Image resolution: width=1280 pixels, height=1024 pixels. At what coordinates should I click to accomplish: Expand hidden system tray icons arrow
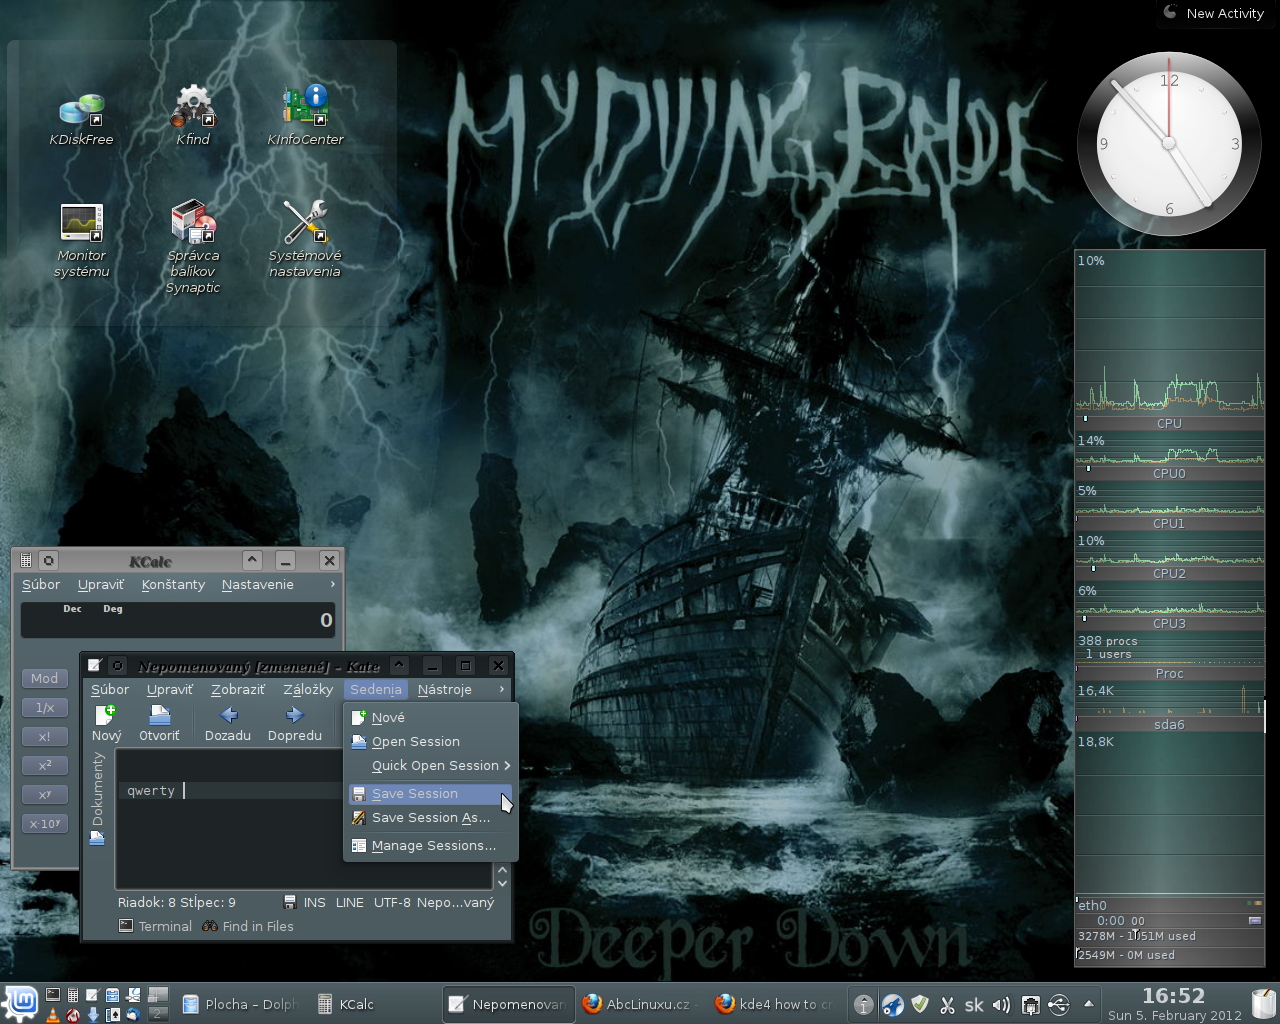click(1088, 1004)
